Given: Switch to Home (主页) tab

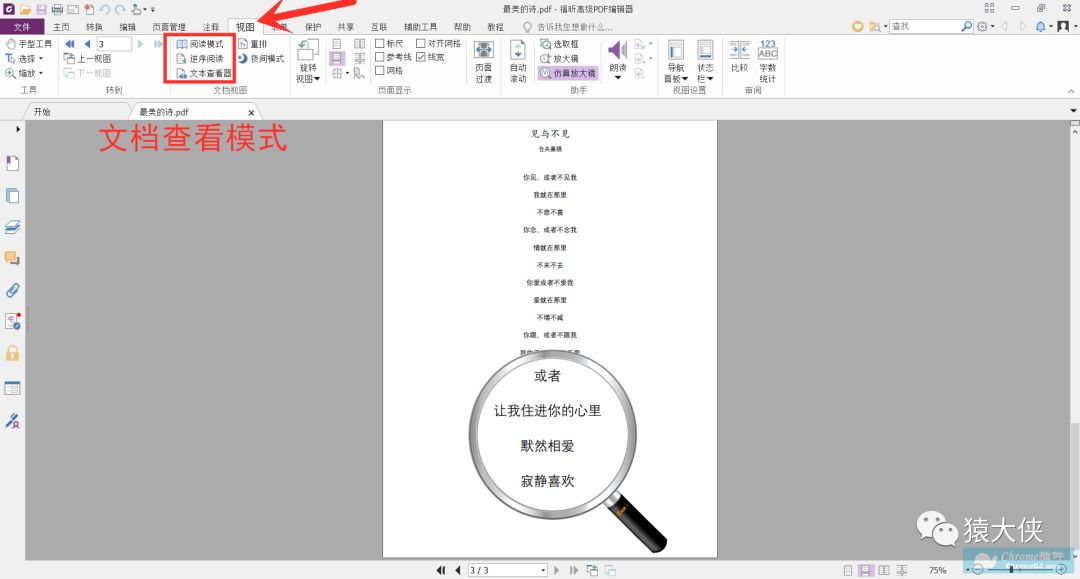Looking at the screenshot, I should coord(61,27).
